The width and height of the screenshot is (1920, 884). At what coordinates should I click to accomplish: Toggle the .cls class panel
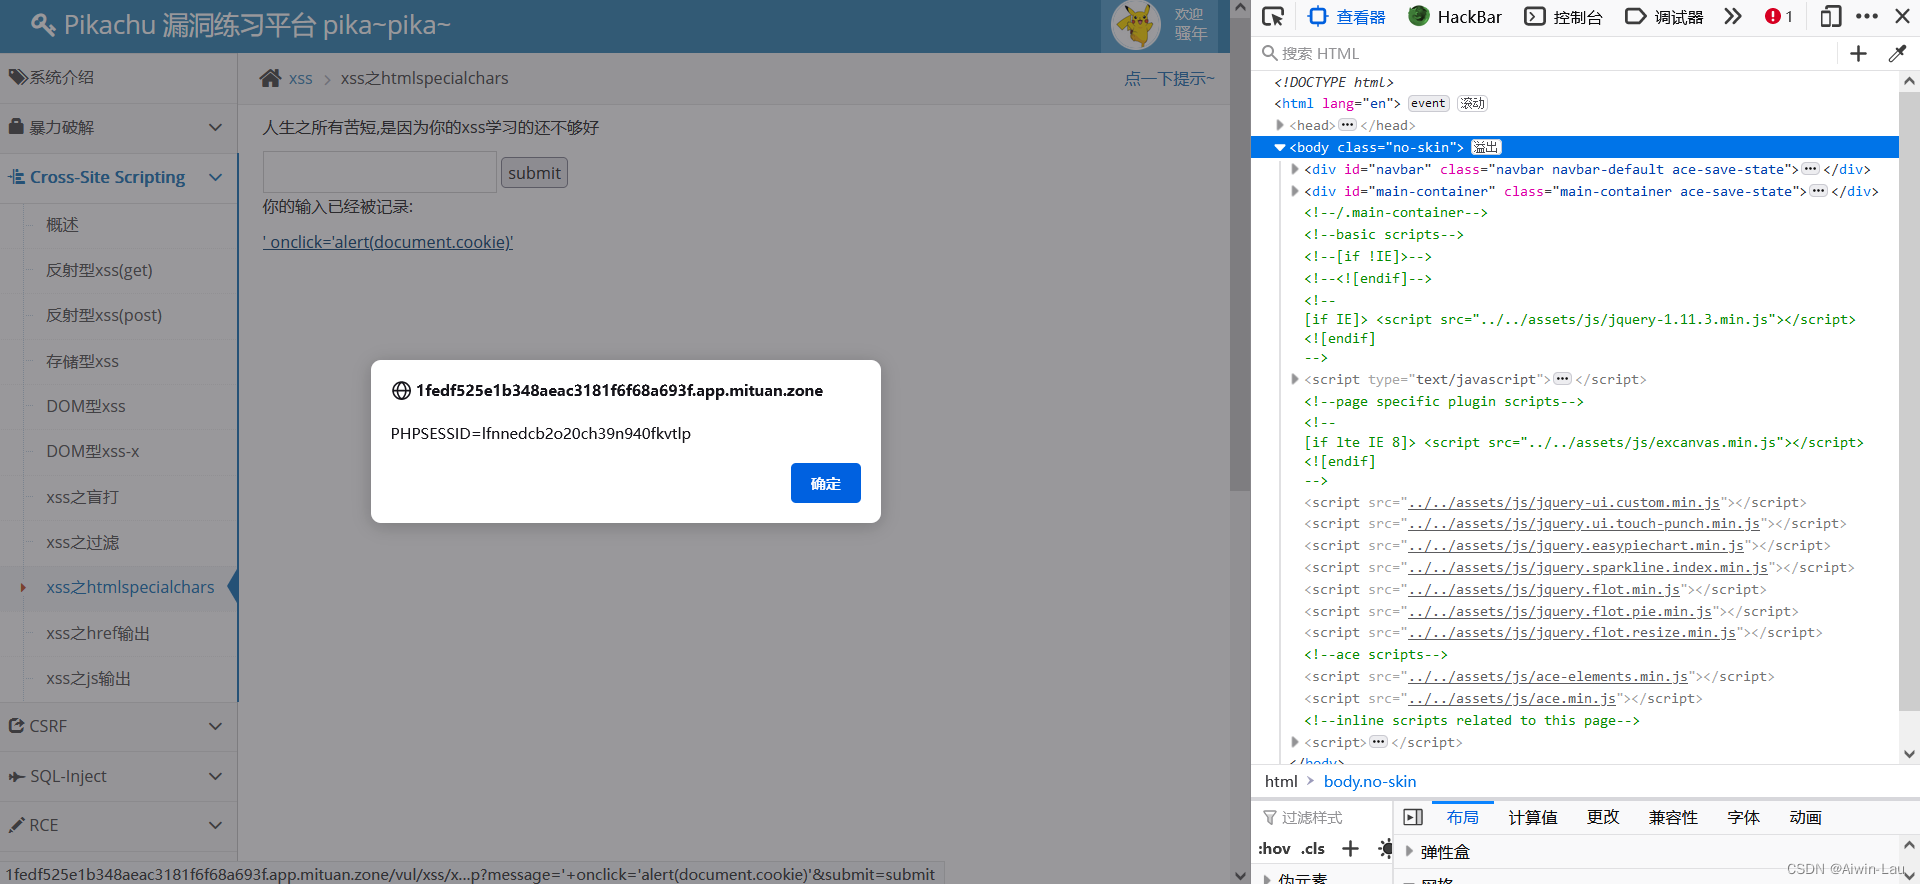1313,849
